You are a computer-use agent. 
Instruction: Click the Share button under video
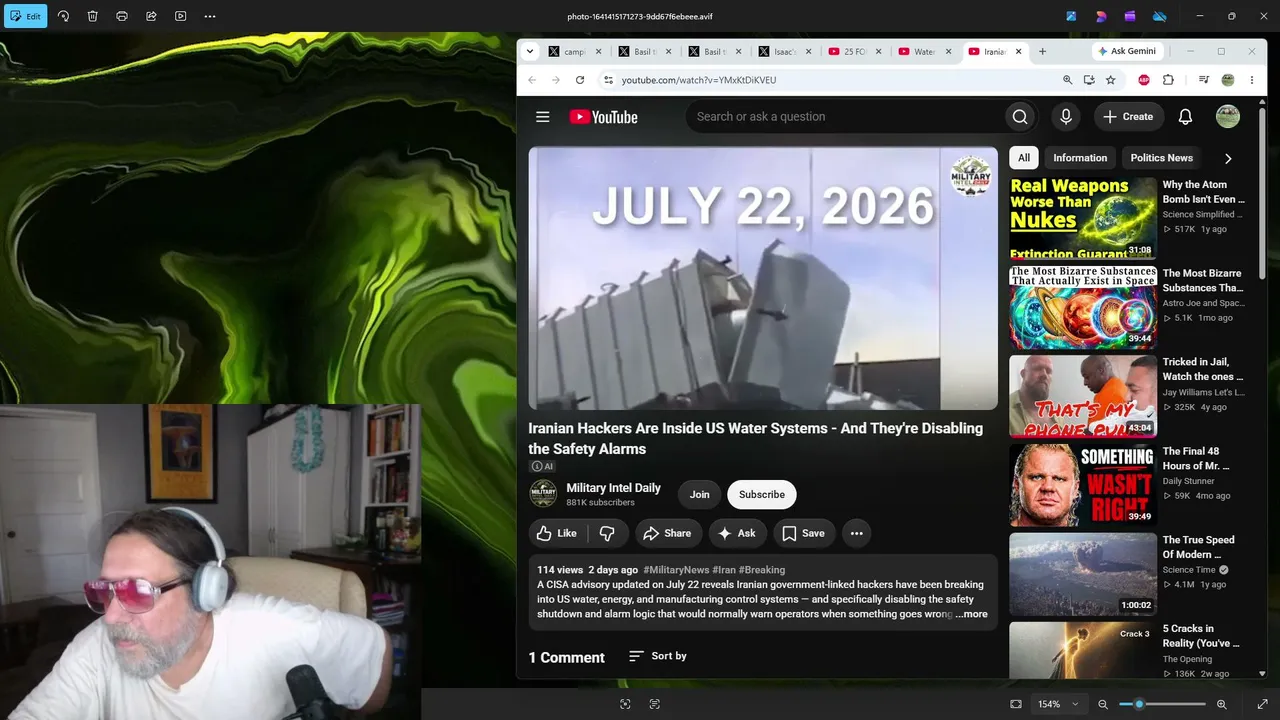[x=668, y=533]
